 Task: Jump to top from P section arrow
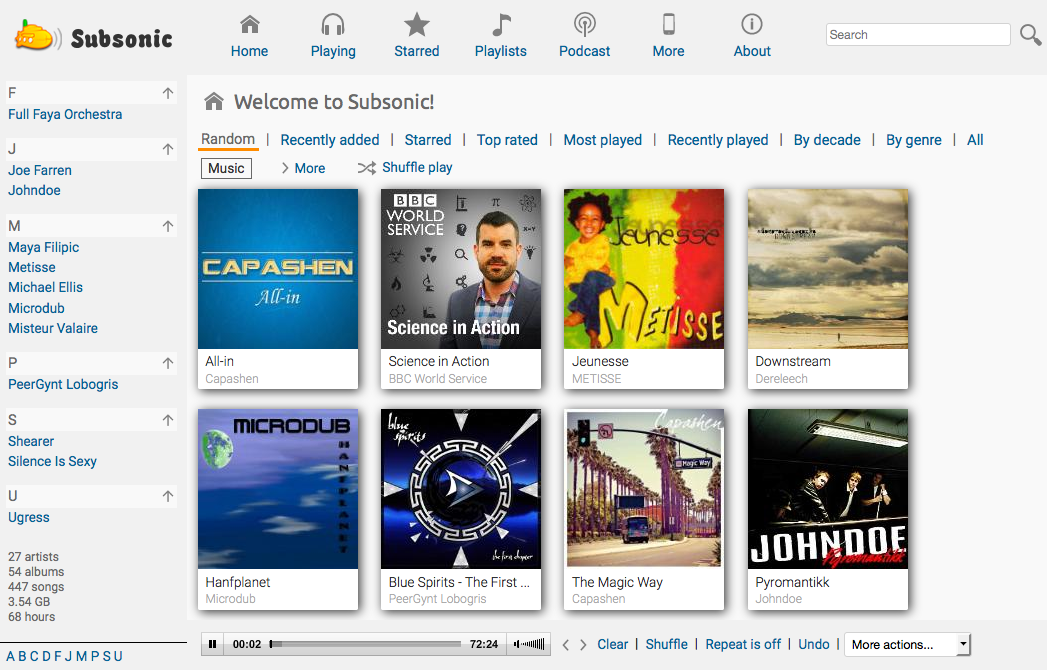click(x=168, y=363)
